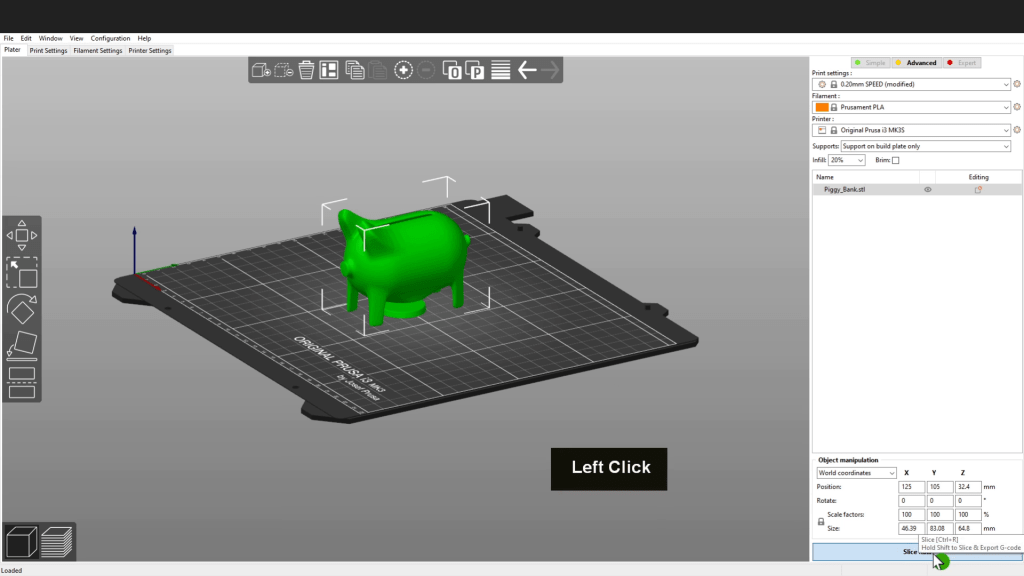1024x576 pixels.
Task: Click the Add model icon in toolbar
Action: (261, 70)
